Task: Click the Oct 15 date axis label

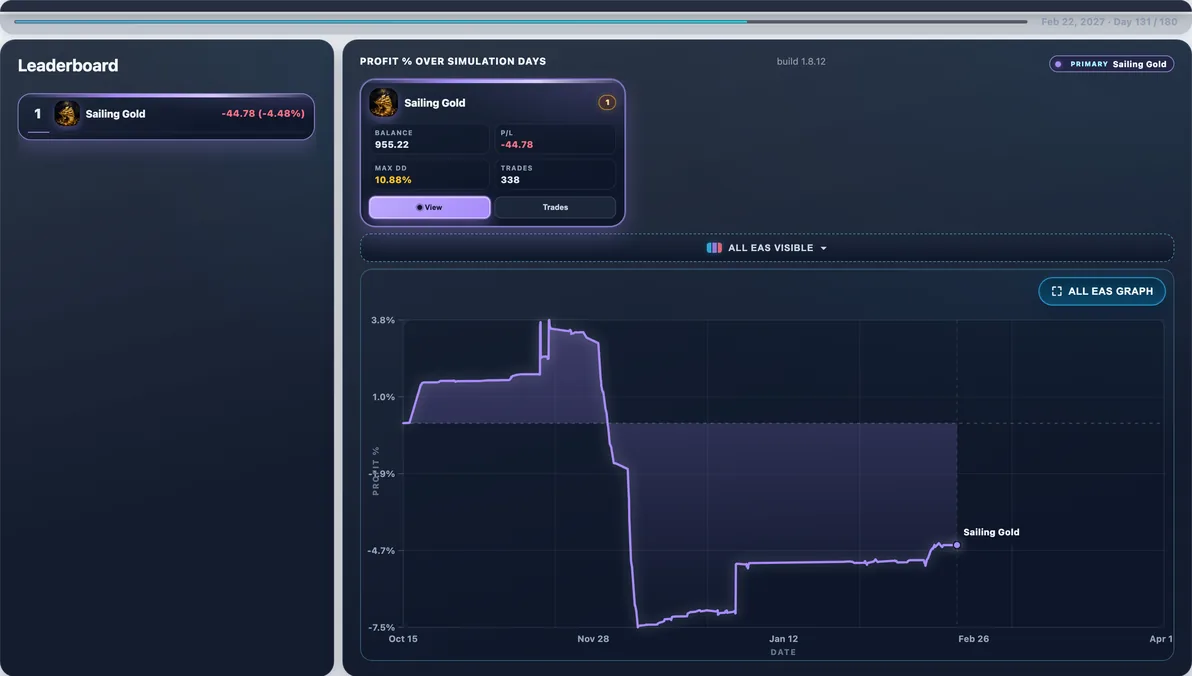Action: pyautogui.click(x=403, y=639)
